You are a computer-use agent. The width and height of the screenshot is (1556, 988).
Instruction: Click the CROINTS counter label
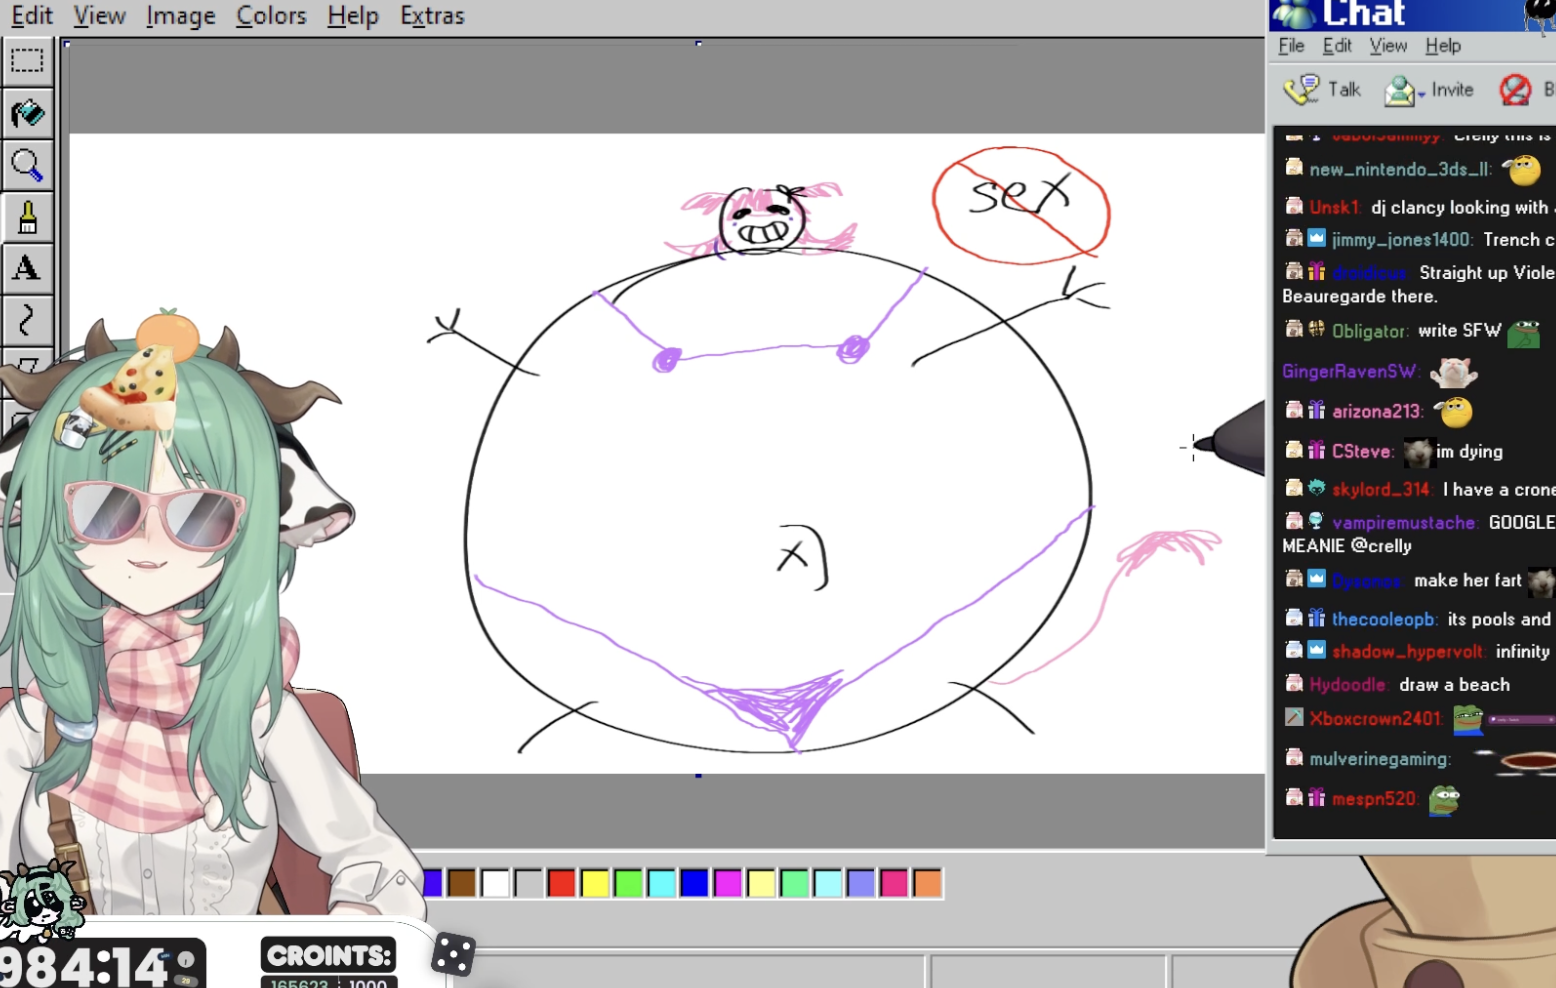(x=329, y=956)
